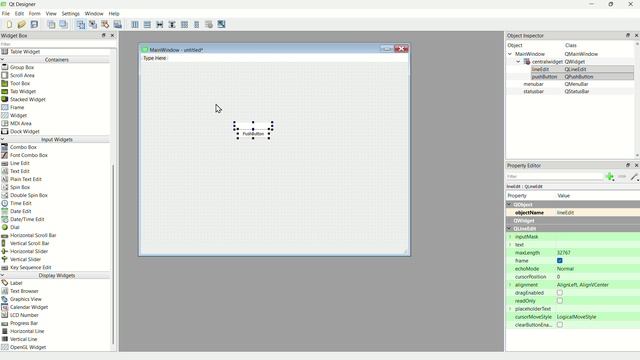Image resolution: width=640 pixels, height=360 pixels.
Task: Collapse the MainWindow tree node
Action: click(x=510, y=54)
